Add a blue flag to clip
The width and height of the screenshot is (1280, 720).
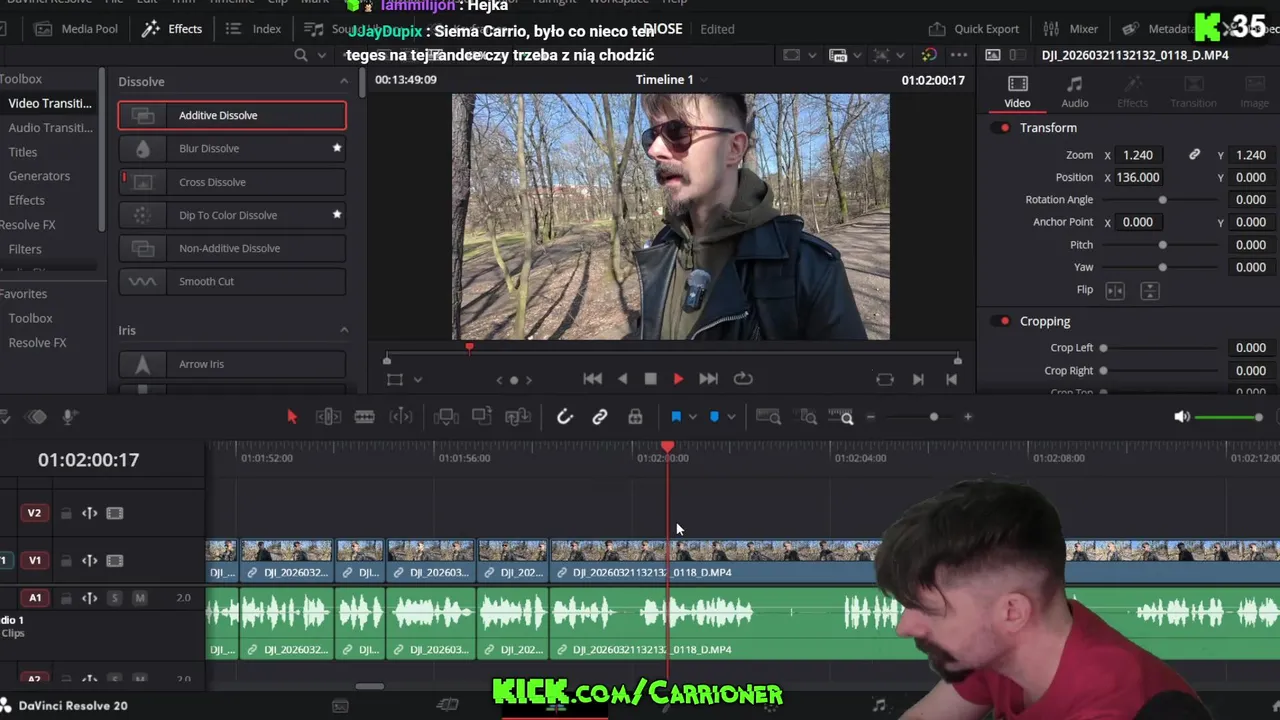pos(676,417)
